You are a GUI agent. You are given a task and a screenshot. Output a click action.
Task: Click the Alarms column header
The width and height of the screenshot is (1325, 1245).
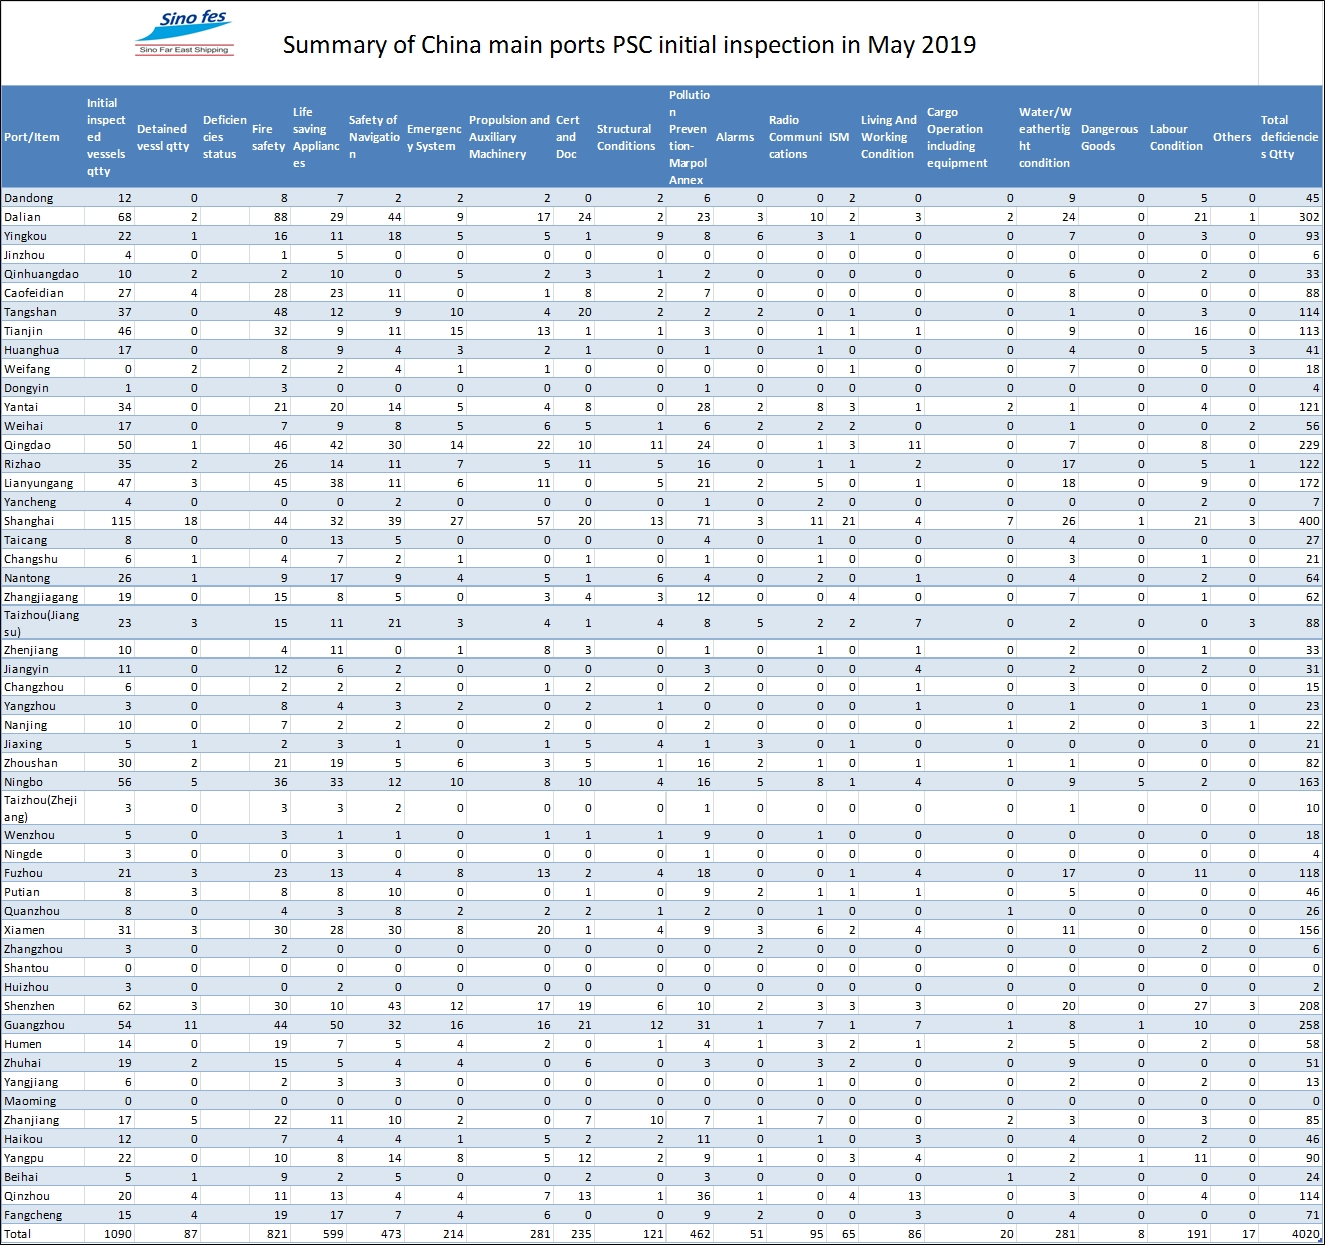[735, 137]
